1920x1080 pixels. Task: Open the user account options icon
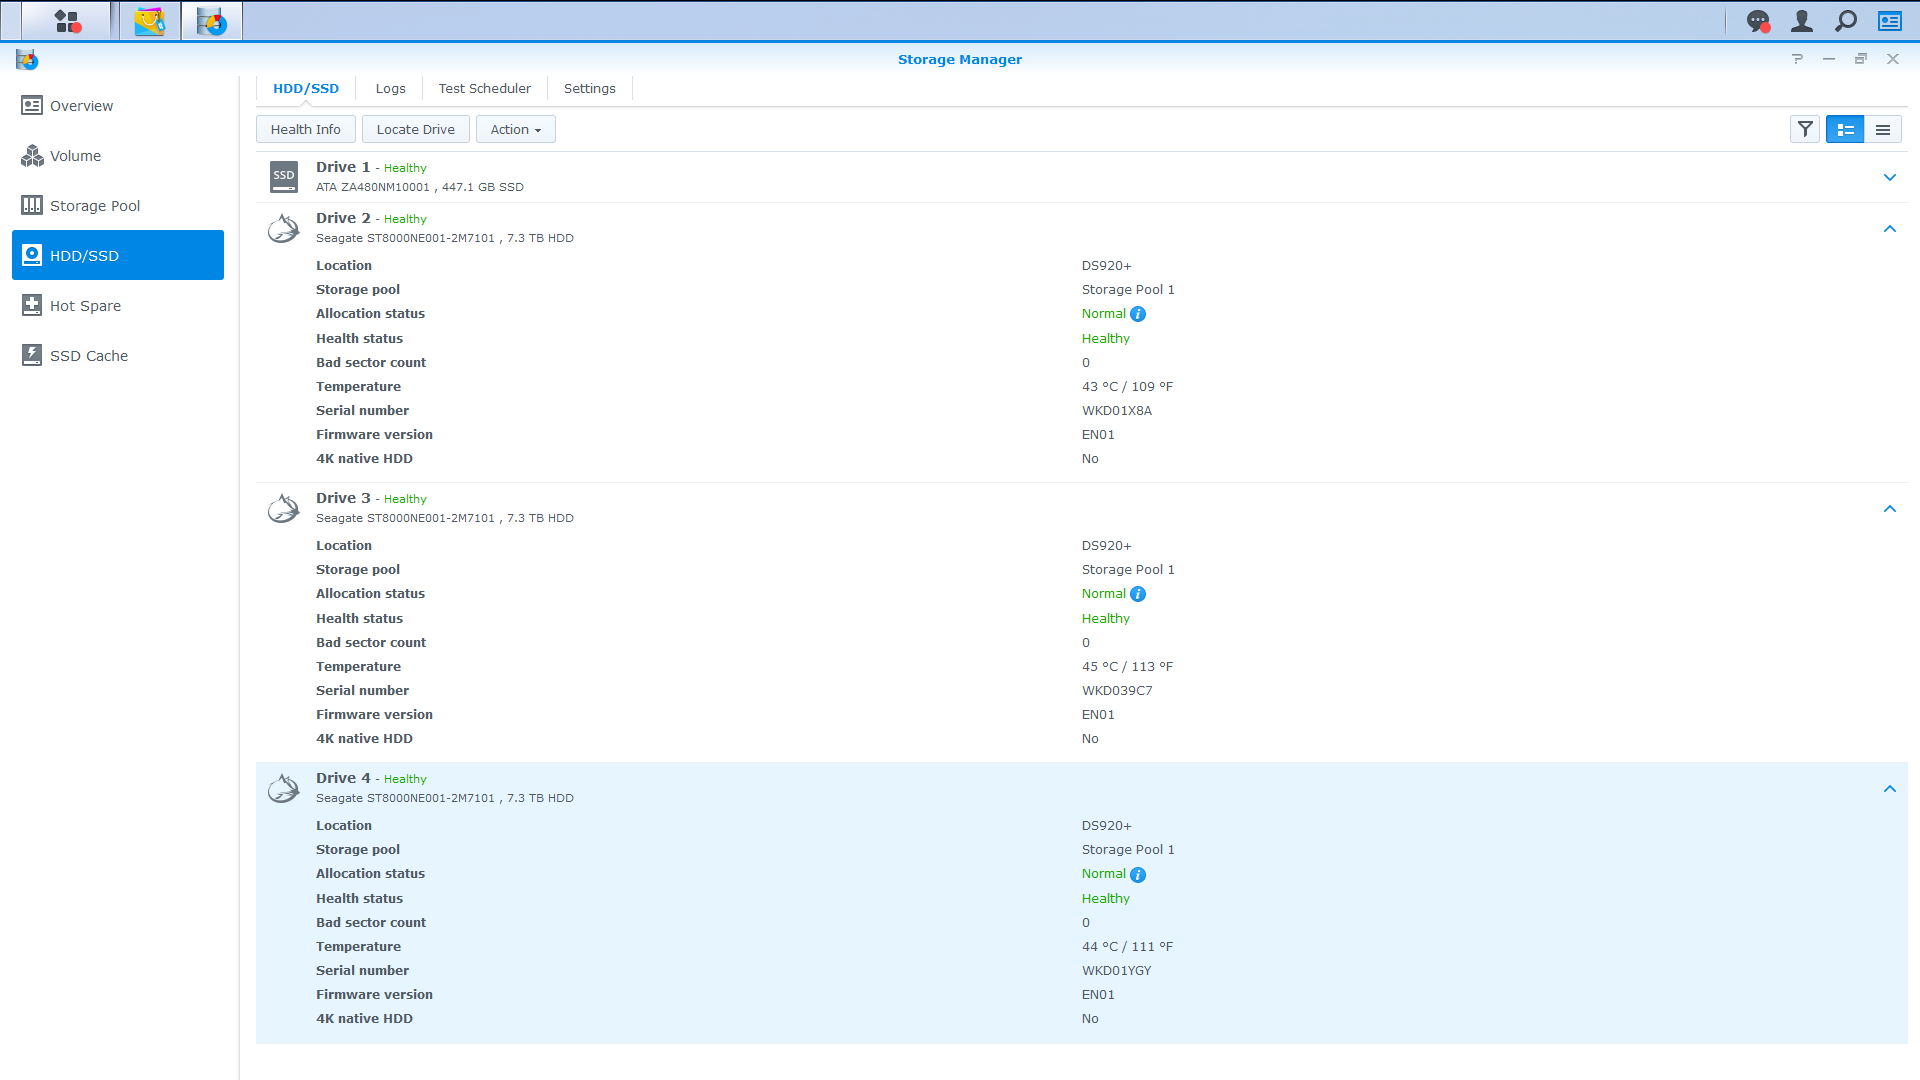pos(1802,21)
